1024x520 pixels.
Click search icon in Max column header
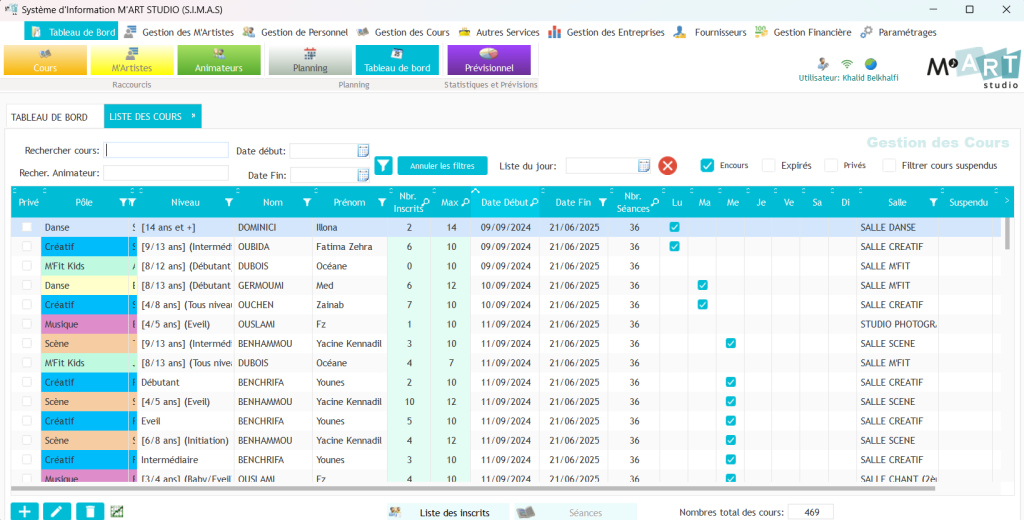point(465,203)
